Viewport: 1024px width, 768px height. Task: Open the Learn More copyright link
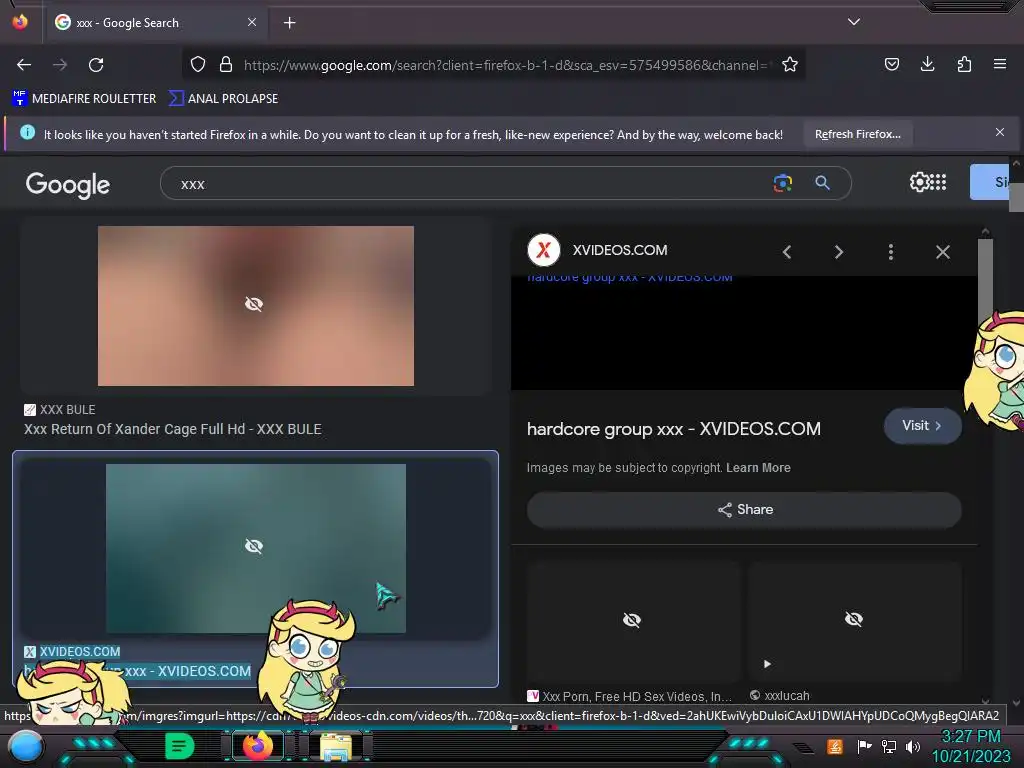point(758,468)
